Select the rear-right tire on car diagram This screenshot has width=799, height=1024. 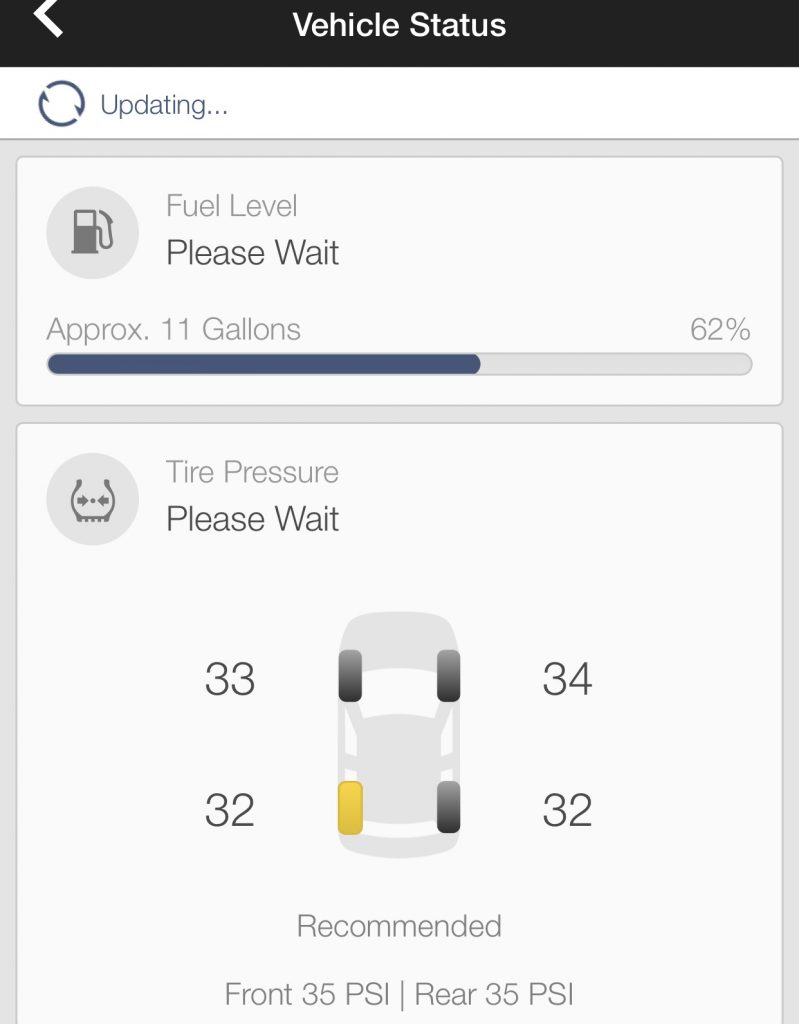[x=448, y=808]
